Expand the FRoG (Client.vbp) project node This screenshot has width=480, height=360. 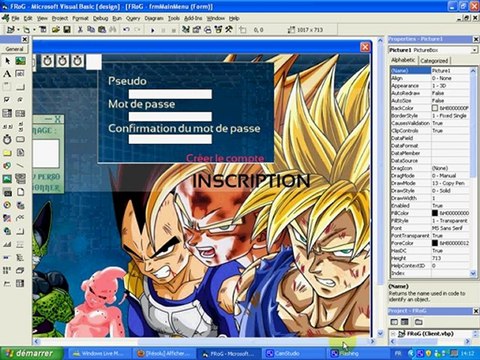point(393,333)
